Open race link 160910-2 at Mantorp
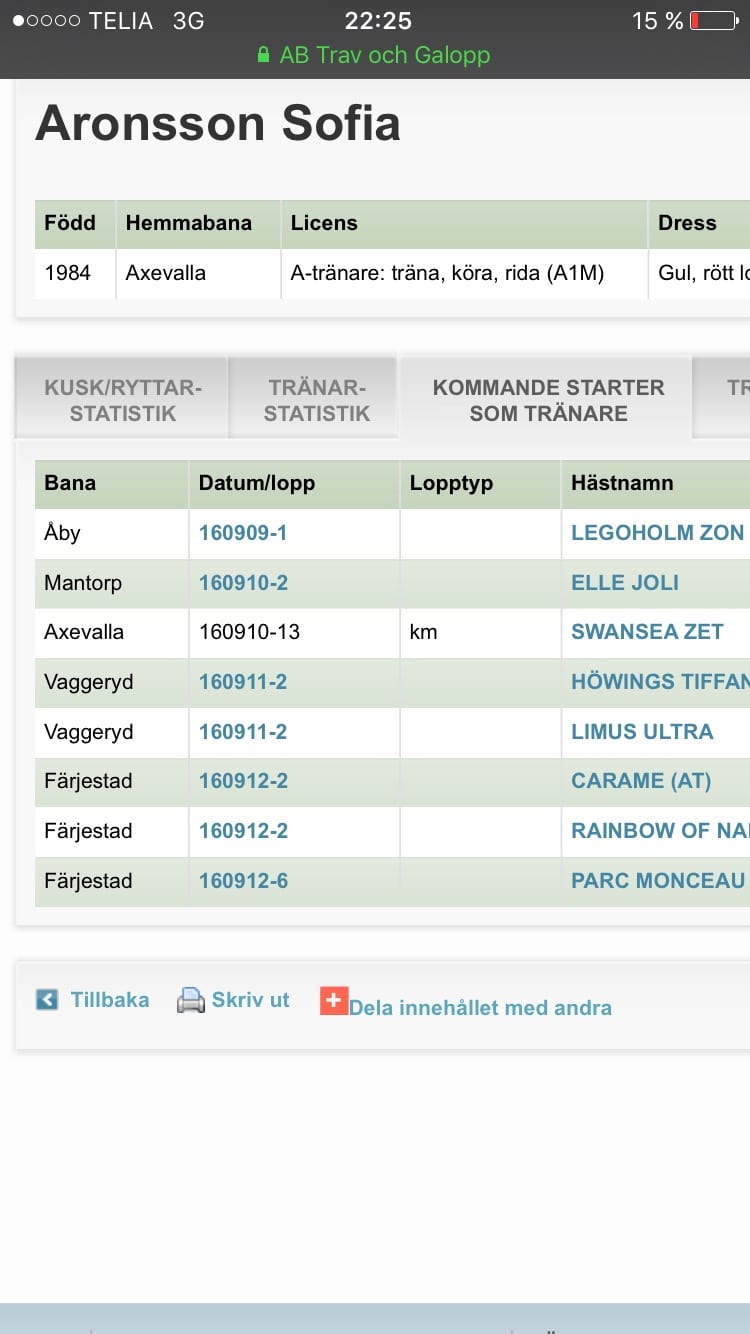The width and height of the screenshot is (750, 1334). (243, 582)
